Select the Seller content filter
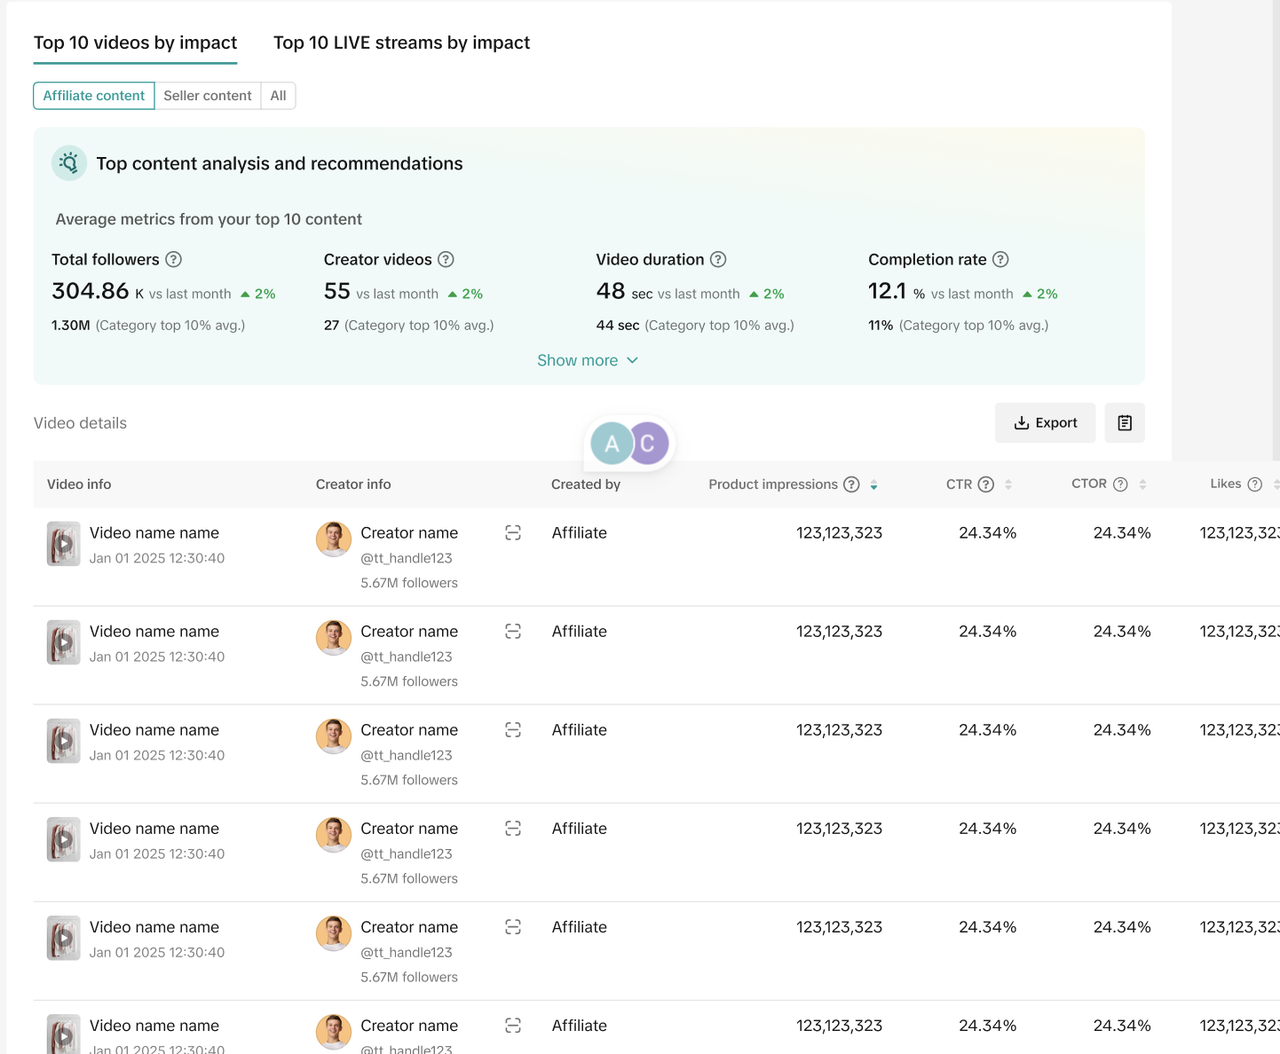The height and width of the screenshot is (1054, 1280). point(207,96)
